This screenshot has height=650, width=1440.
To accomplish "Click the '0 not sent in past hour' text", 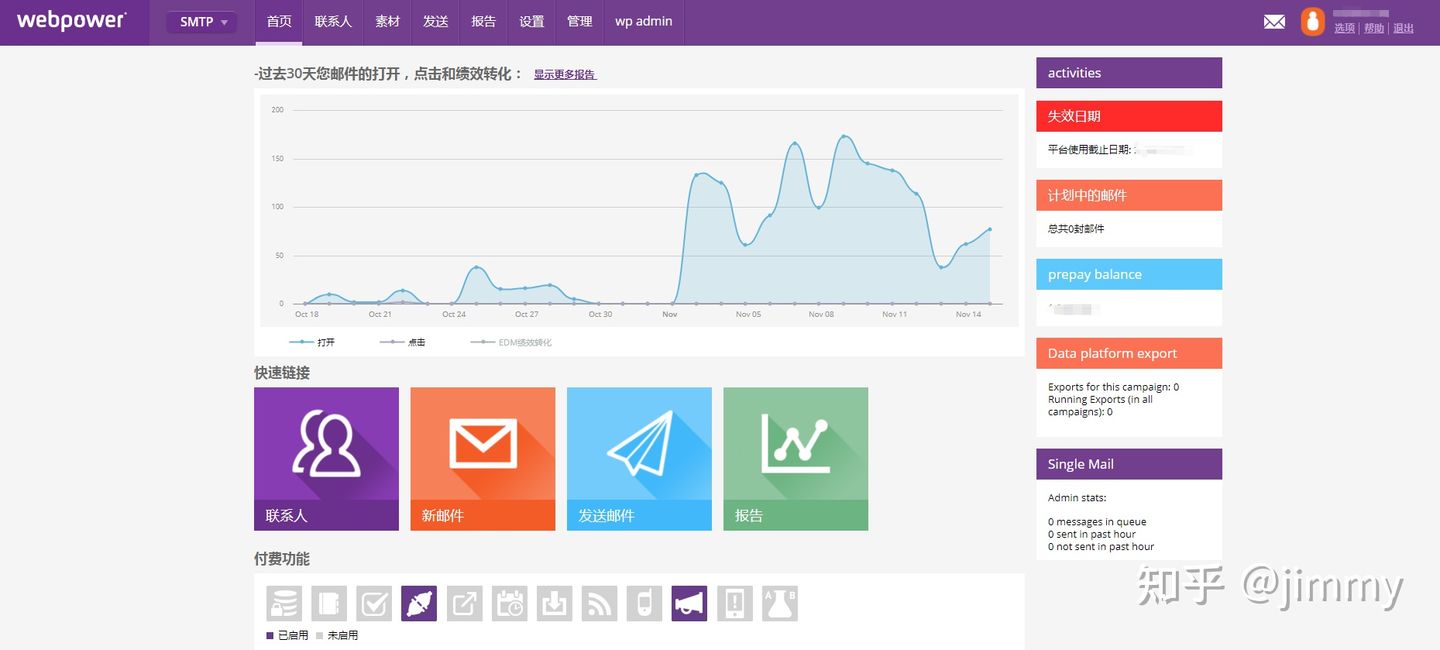I will coord(1101,547).
